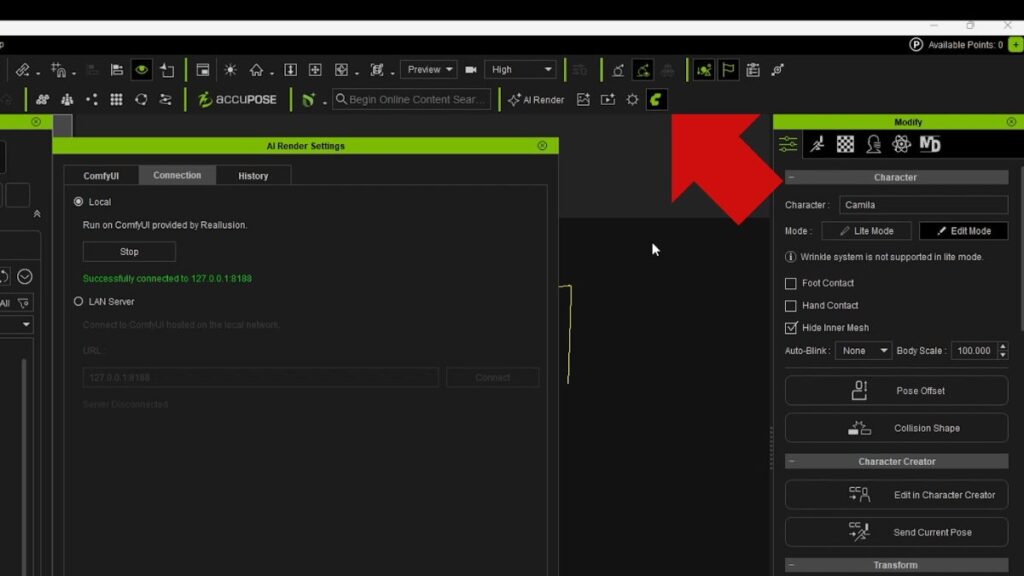Launch the accuPOSE button
Screen dimensions: 1024x576
237,99
